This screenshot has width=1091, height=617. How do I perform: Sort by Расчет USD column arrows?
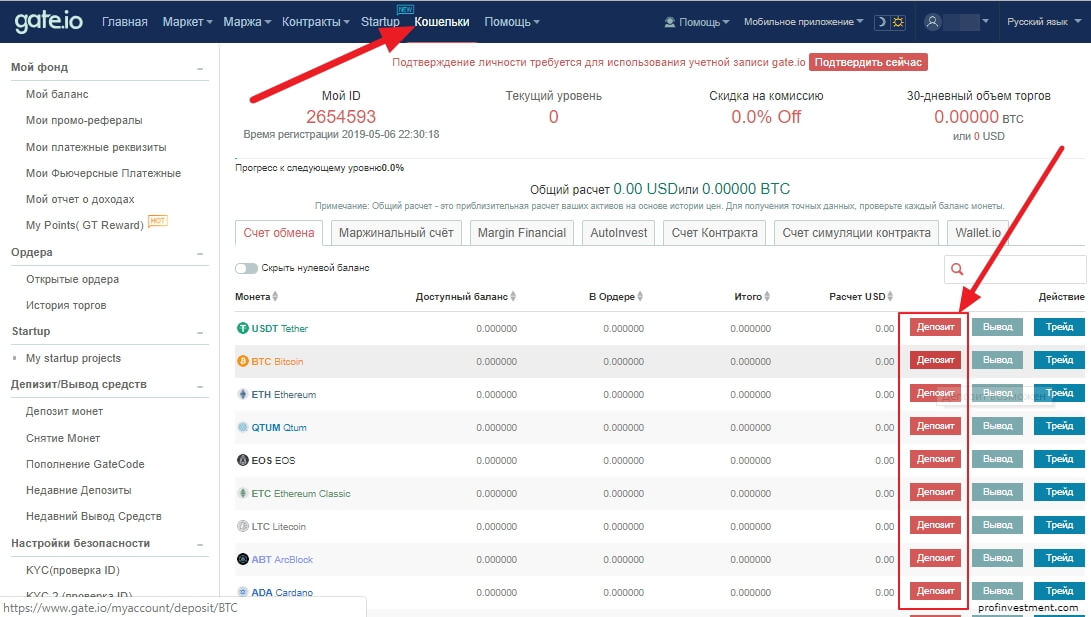891,296
